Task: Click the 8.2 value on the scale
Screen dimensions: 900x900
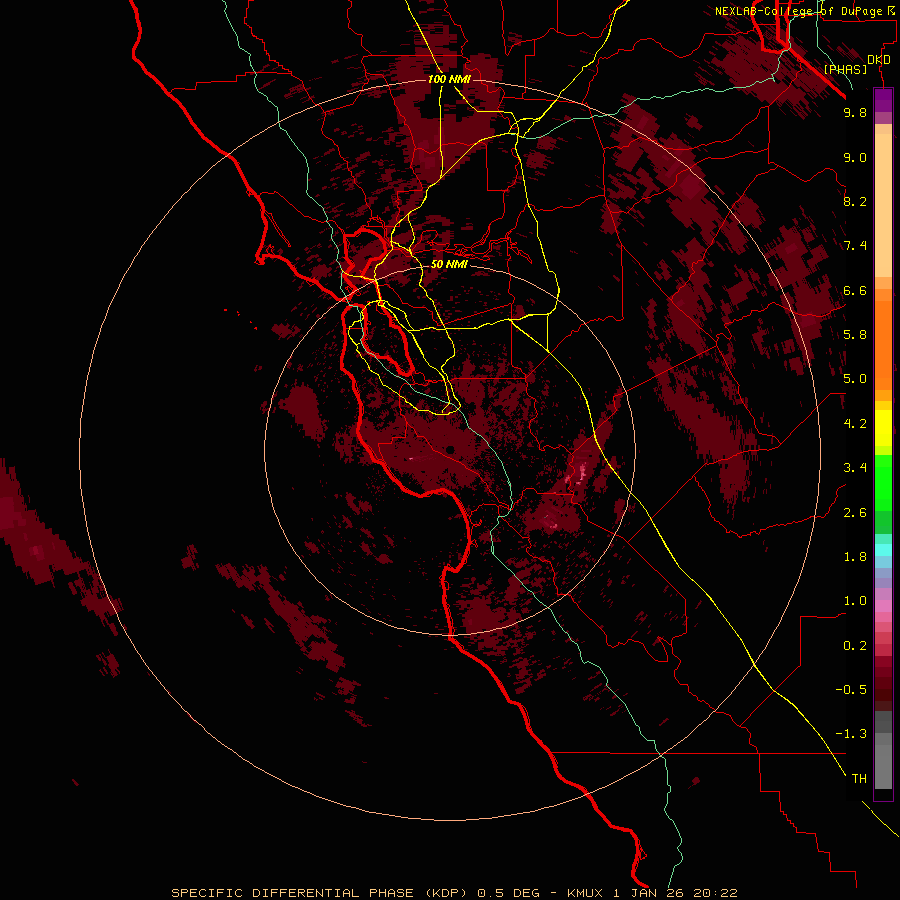Action: click(x=855, y=201)
